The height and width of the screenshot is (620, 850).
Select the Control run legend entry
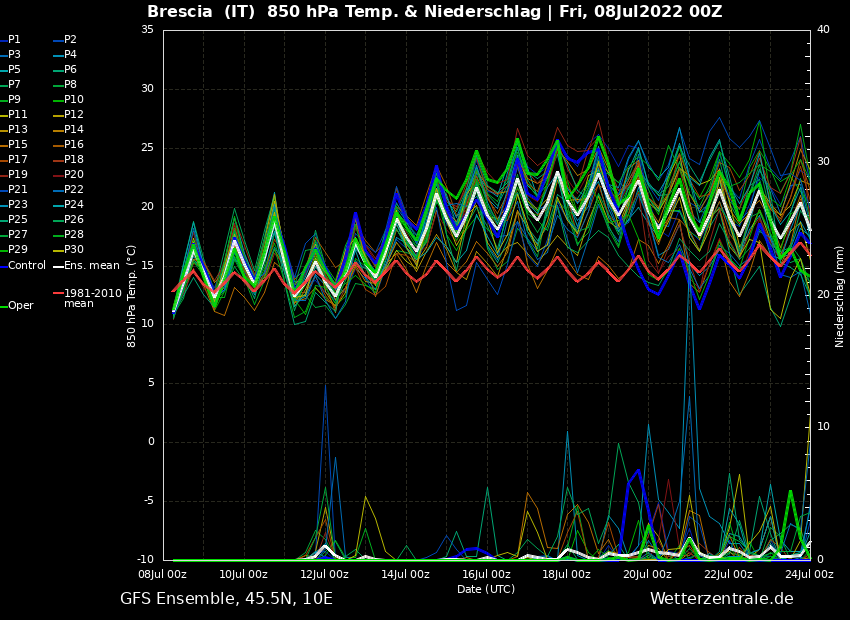pyautogui.click(x=27, y=266)
